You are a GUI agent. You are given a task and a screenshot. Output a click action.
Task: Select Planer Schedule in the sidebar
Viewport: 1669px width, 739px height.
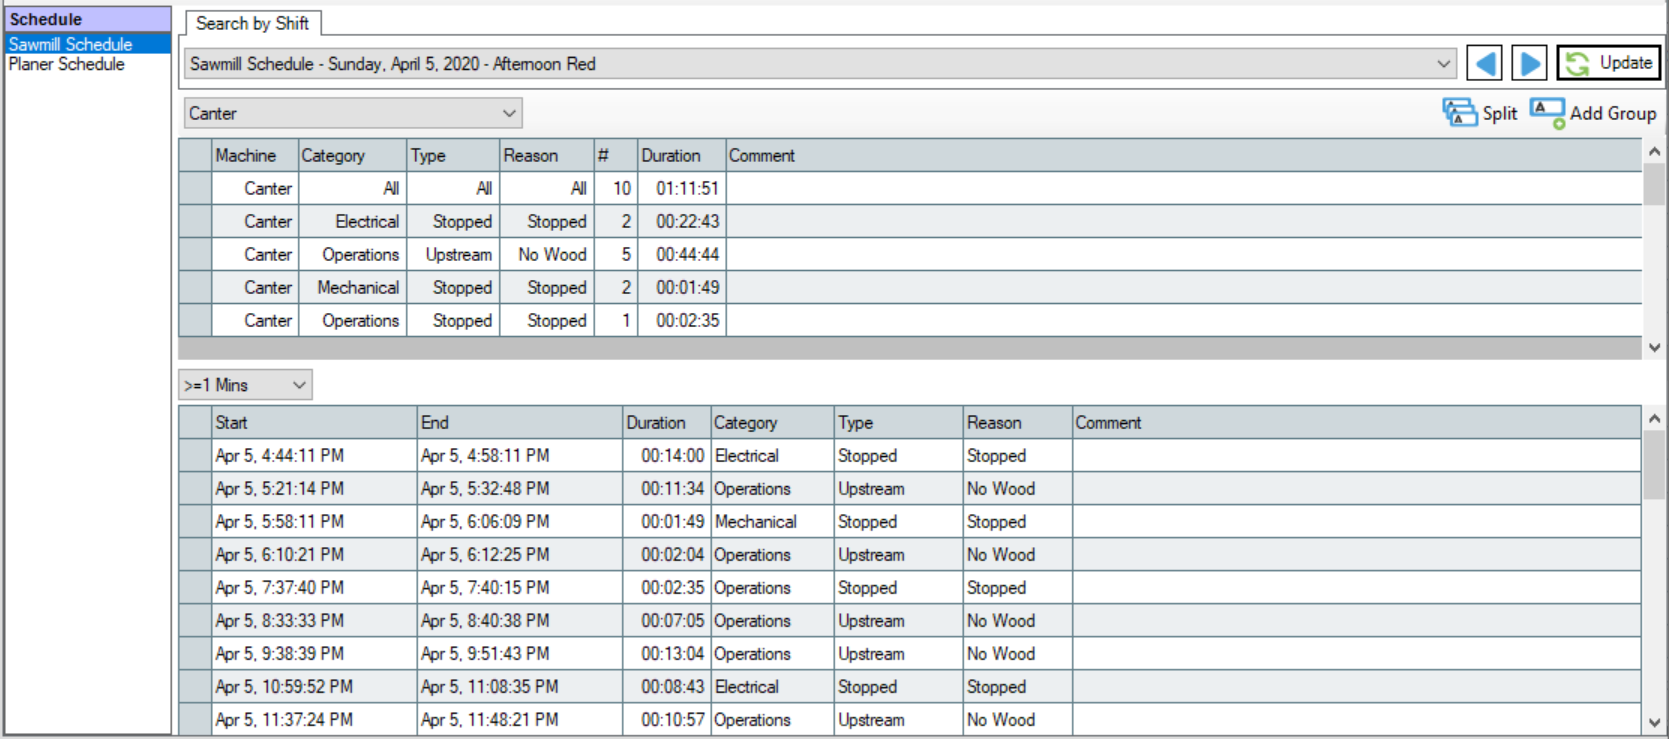tap(67, 64)
